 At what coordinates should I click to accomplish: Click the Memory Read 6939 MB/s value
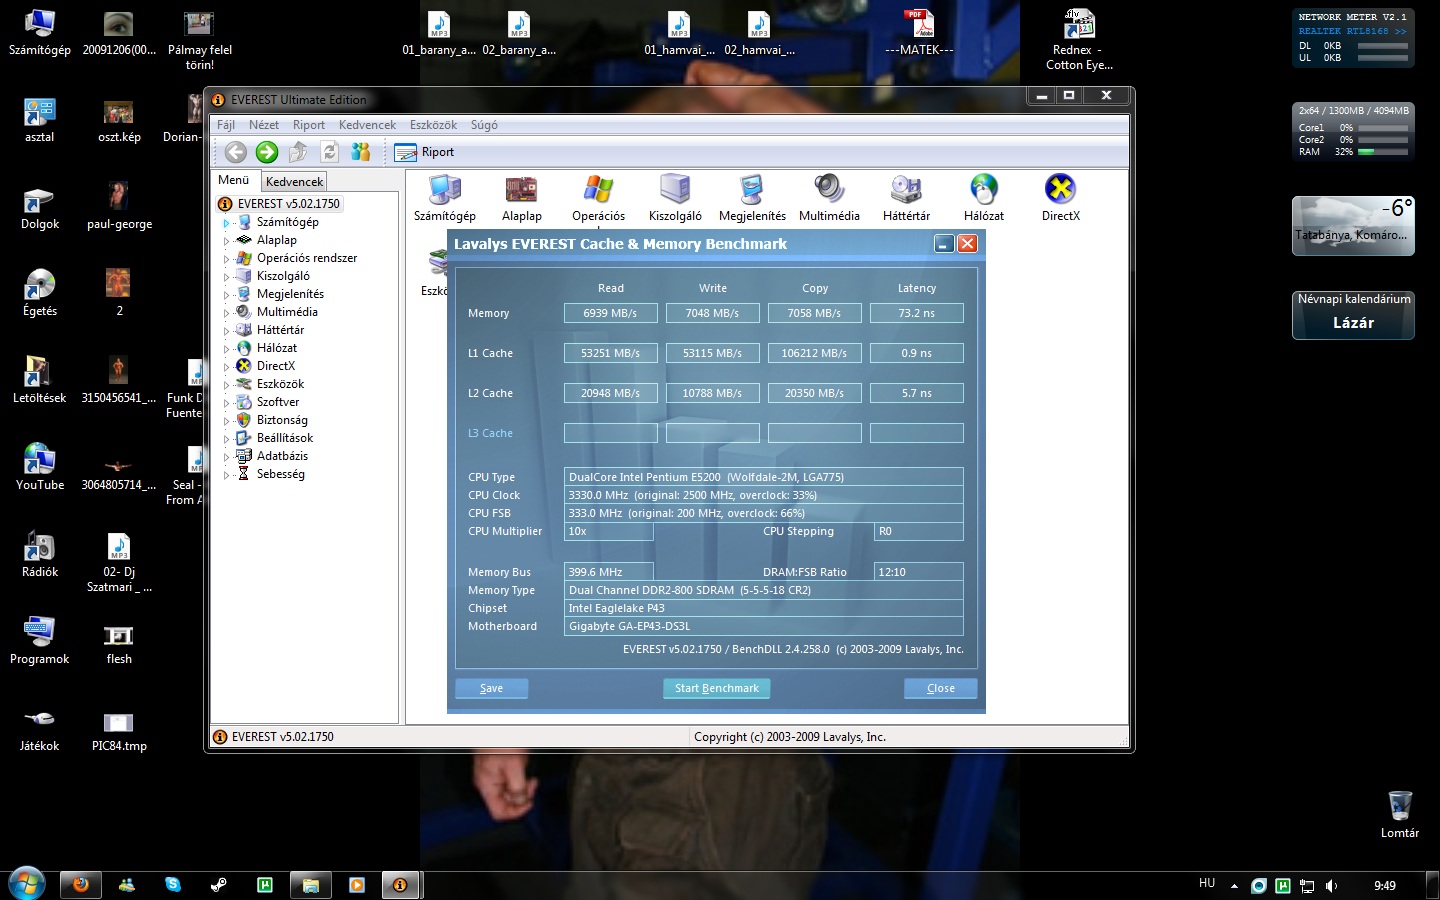610,313
